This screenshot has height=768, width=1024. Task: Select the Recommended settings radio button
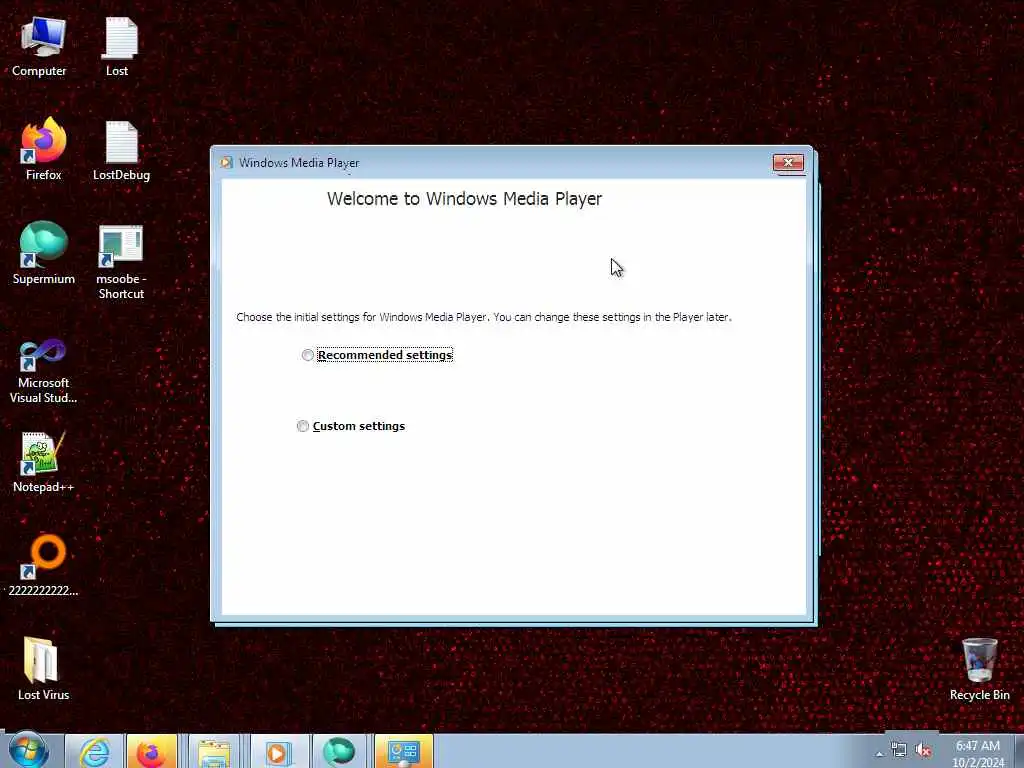coord(308,355)
